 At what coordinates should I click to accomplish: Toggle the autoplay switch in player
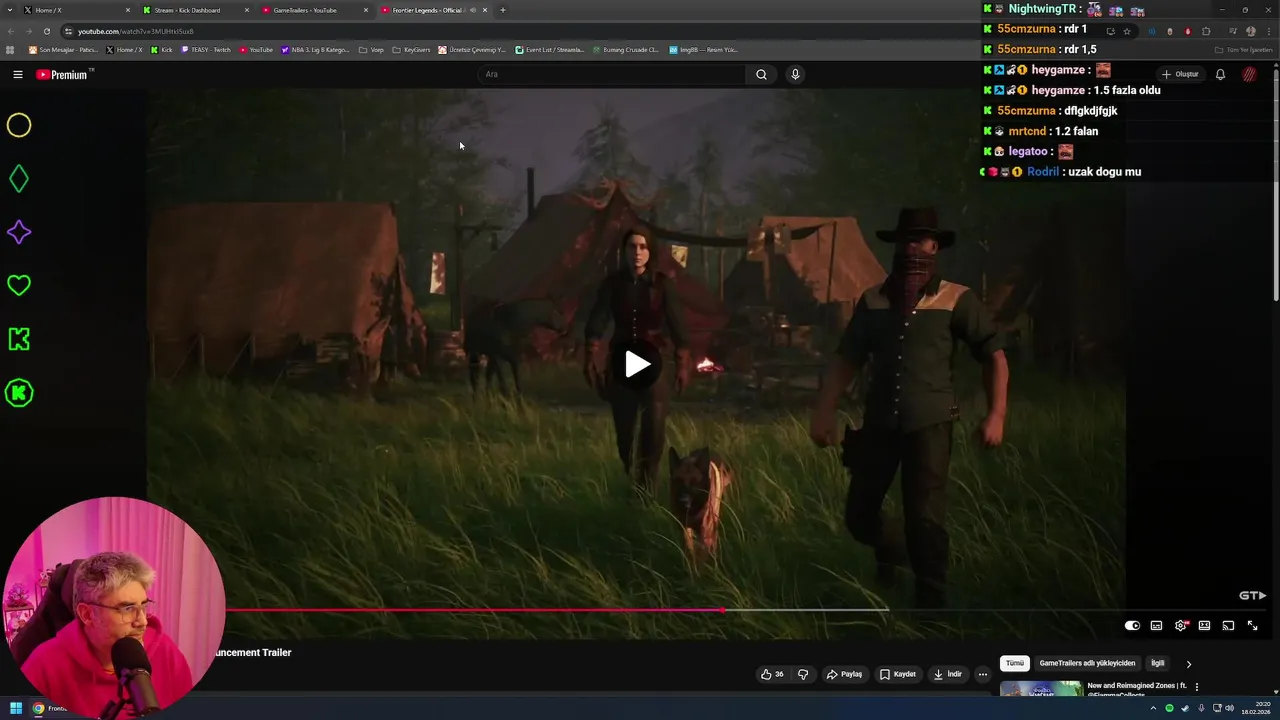click(1132, 626)
